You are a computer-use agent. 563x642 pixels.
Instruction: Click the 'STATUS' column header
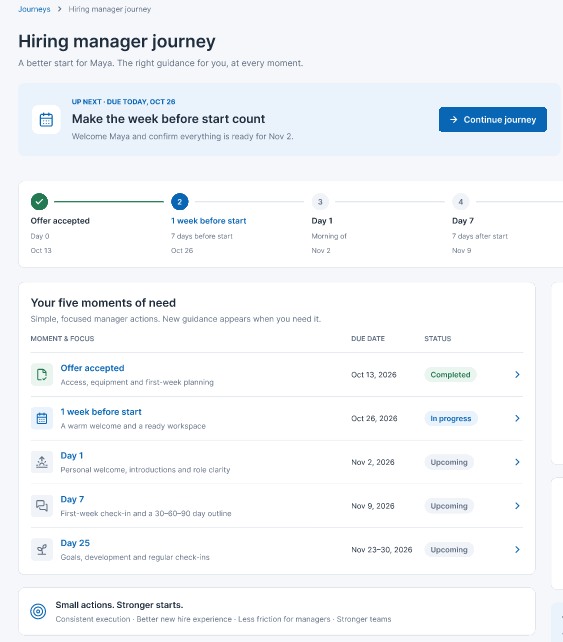(438, 339)
